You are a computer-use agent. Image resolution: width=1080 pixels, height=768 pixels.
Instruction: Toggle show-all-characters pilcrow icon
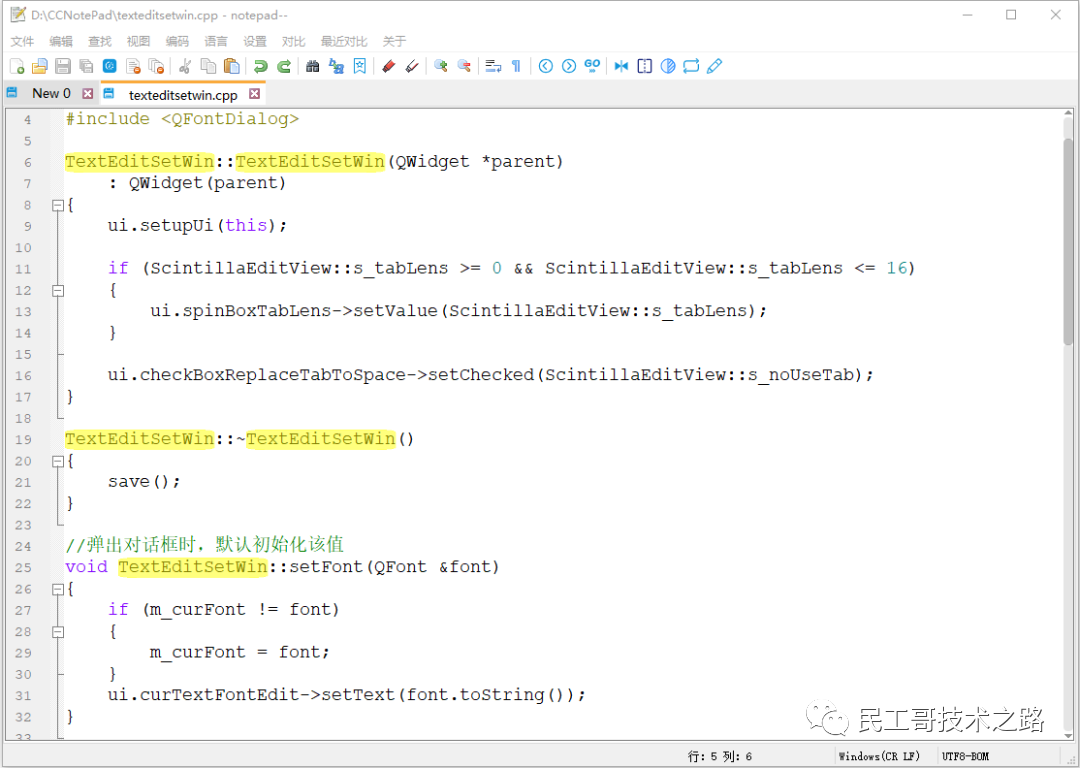pos(516,66)
